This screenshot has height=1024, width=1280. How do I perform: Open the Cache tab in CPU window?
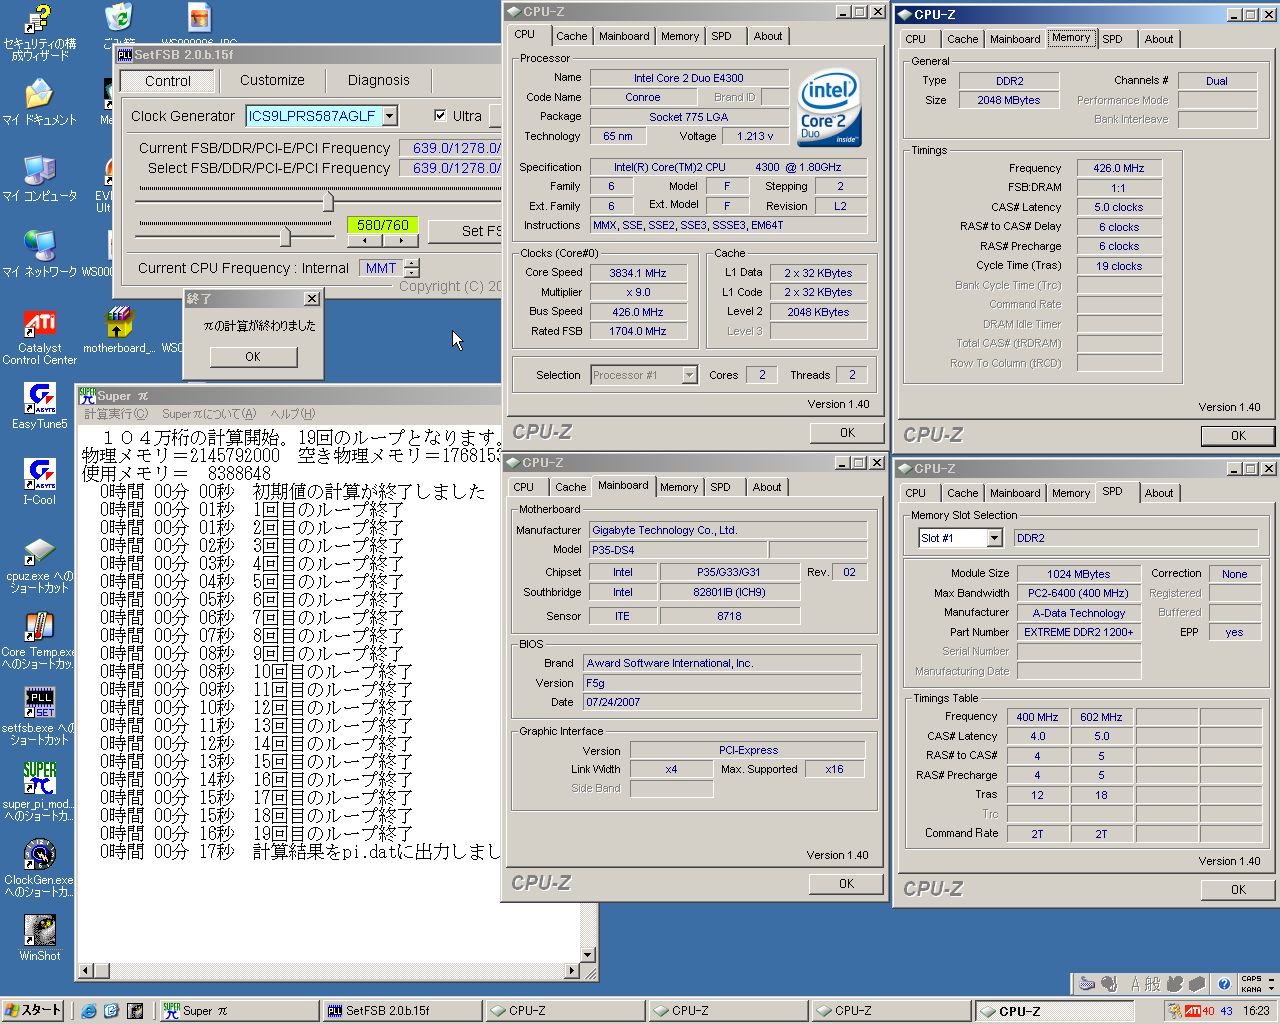571,36
